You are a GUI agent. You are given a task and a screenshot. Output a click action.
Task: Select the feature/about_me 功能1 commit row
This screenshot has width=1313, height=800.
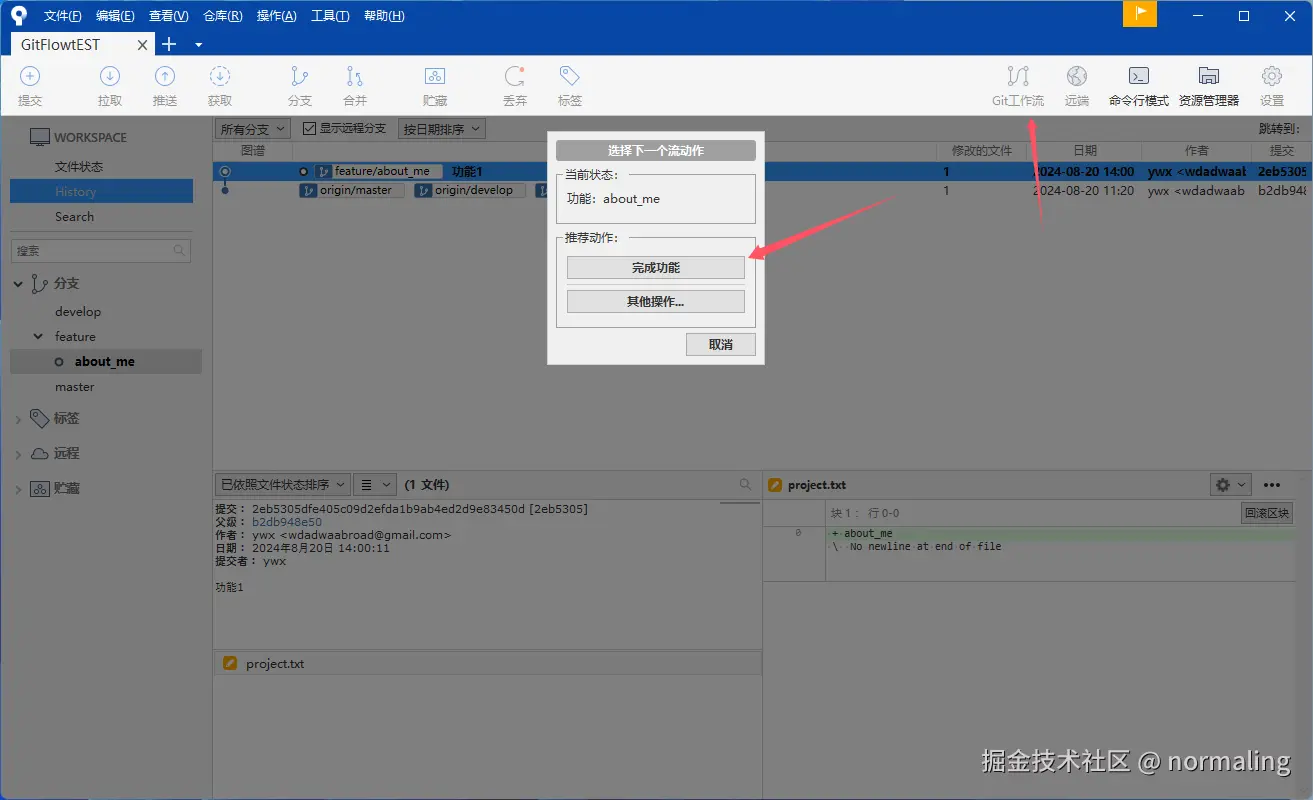pyautogui.click(x=760, y=172)
